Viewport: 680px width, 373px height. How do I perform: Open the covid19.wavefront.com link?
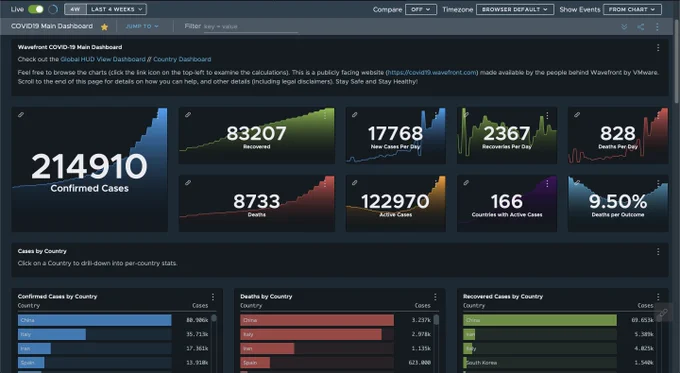(432, 72)
